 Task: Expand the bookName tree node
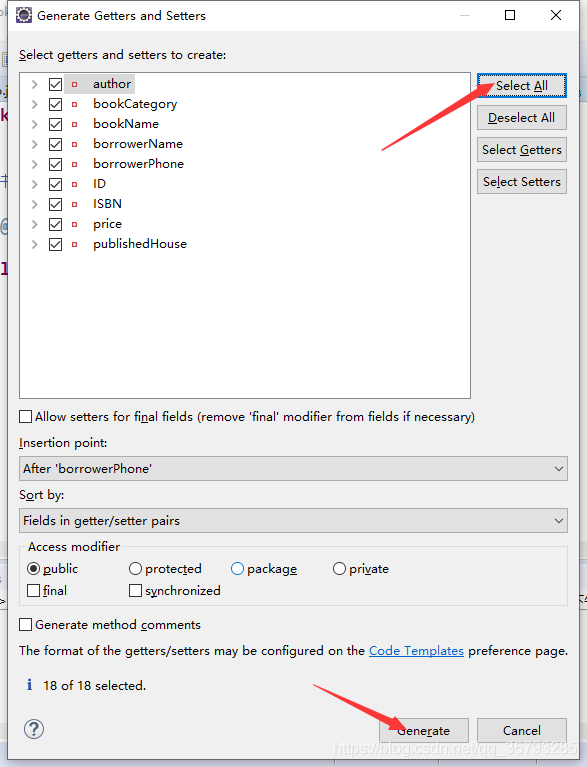[x=34, y=124]
